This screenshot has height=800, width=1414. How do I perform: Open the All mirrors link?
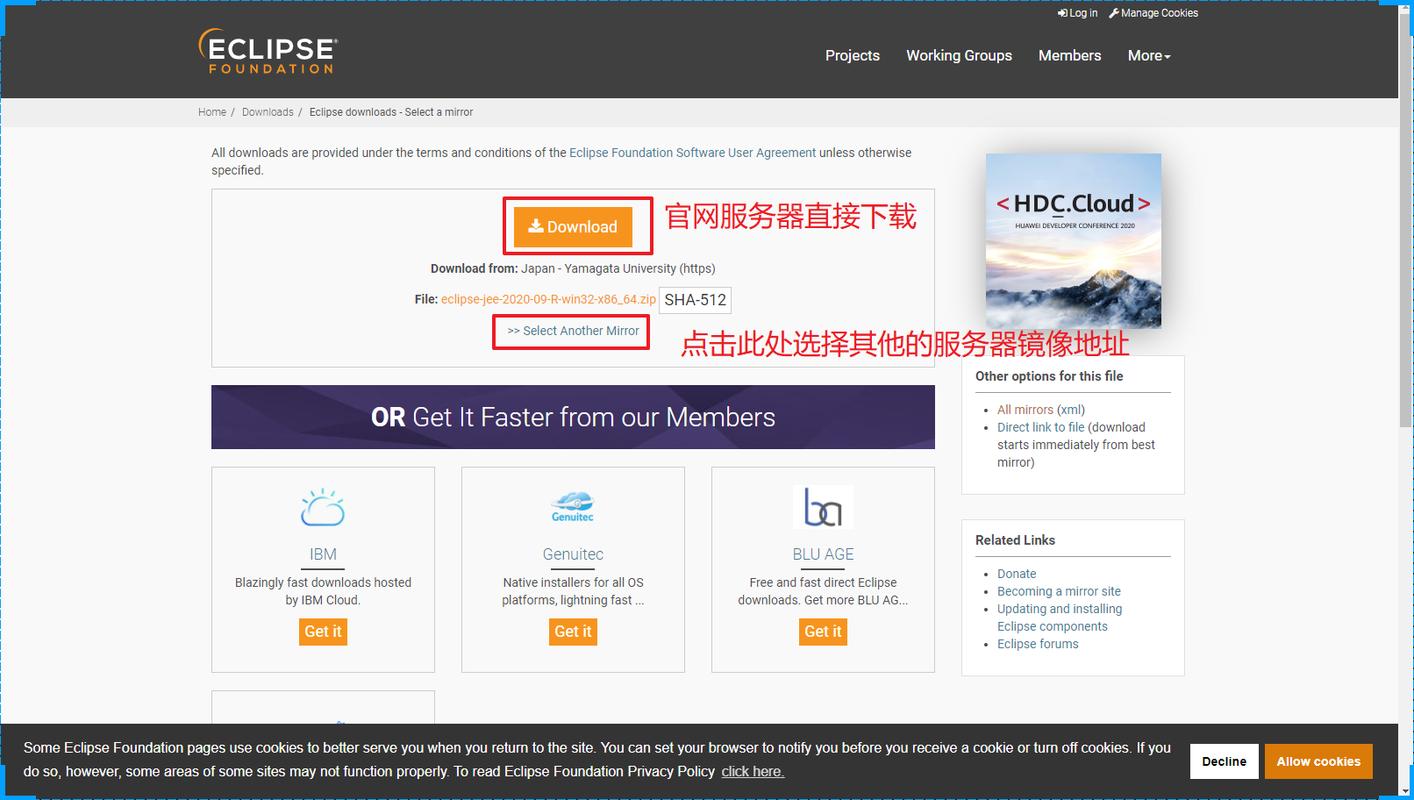[x=1025, y=410]
